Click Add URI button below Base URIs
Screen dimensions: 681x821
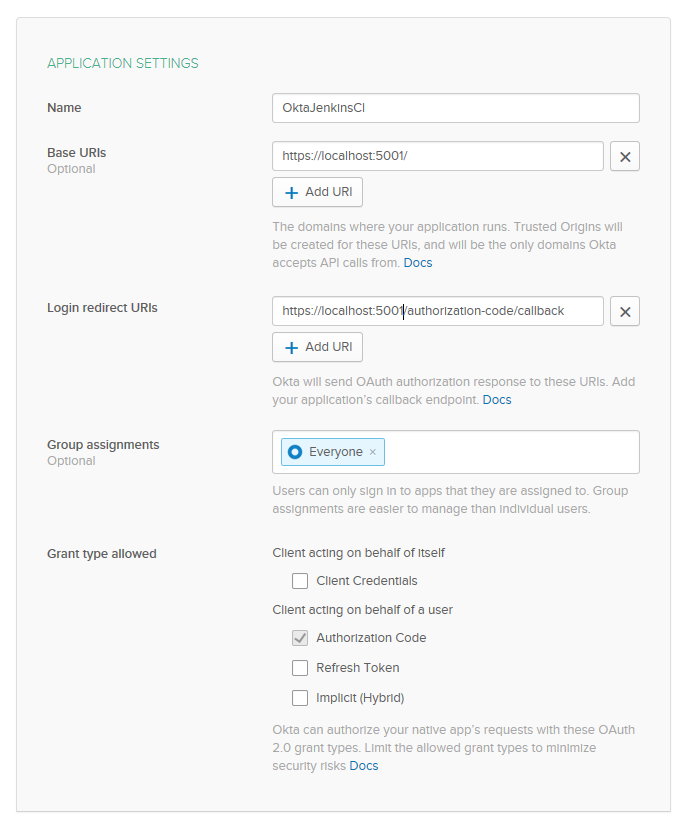coord(318,192)
